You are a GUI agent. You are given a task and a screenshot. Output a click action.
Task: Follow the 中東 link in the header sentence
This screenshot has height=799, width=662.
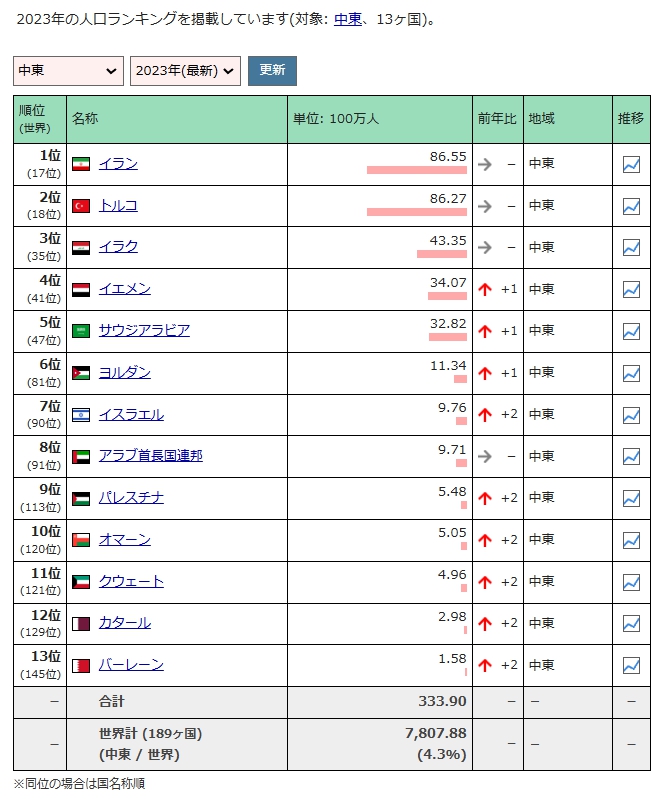tap(347, 19)
